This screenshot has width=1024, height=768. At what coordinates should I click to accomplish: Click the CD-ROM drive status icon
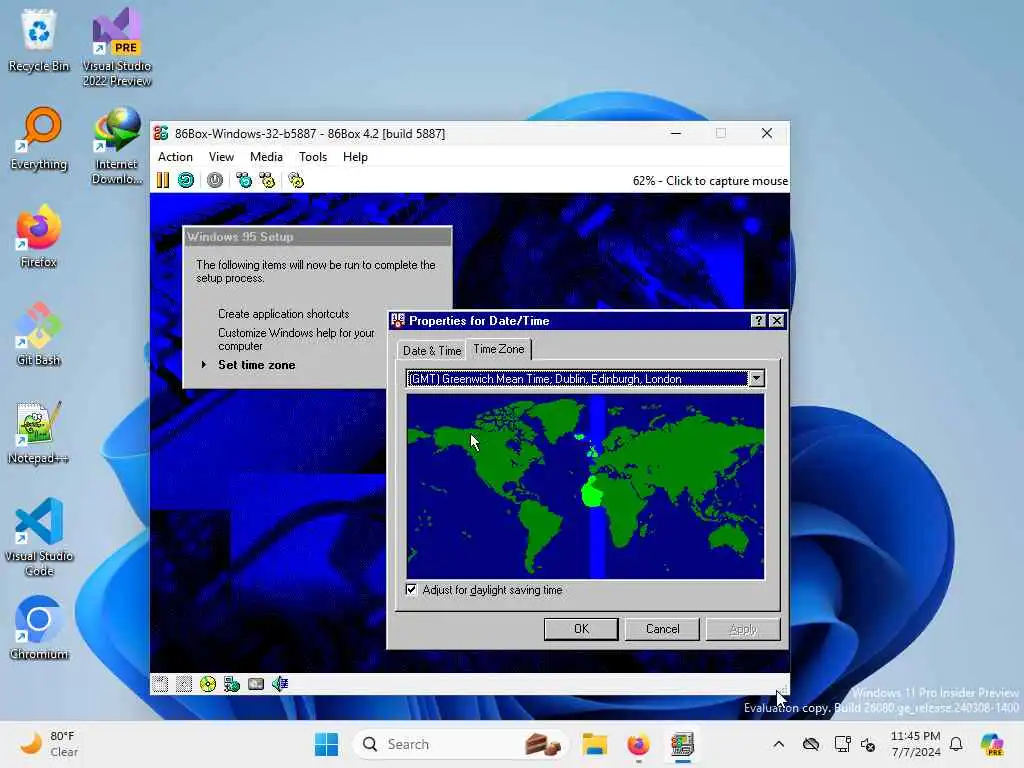[x=208, y=684]
